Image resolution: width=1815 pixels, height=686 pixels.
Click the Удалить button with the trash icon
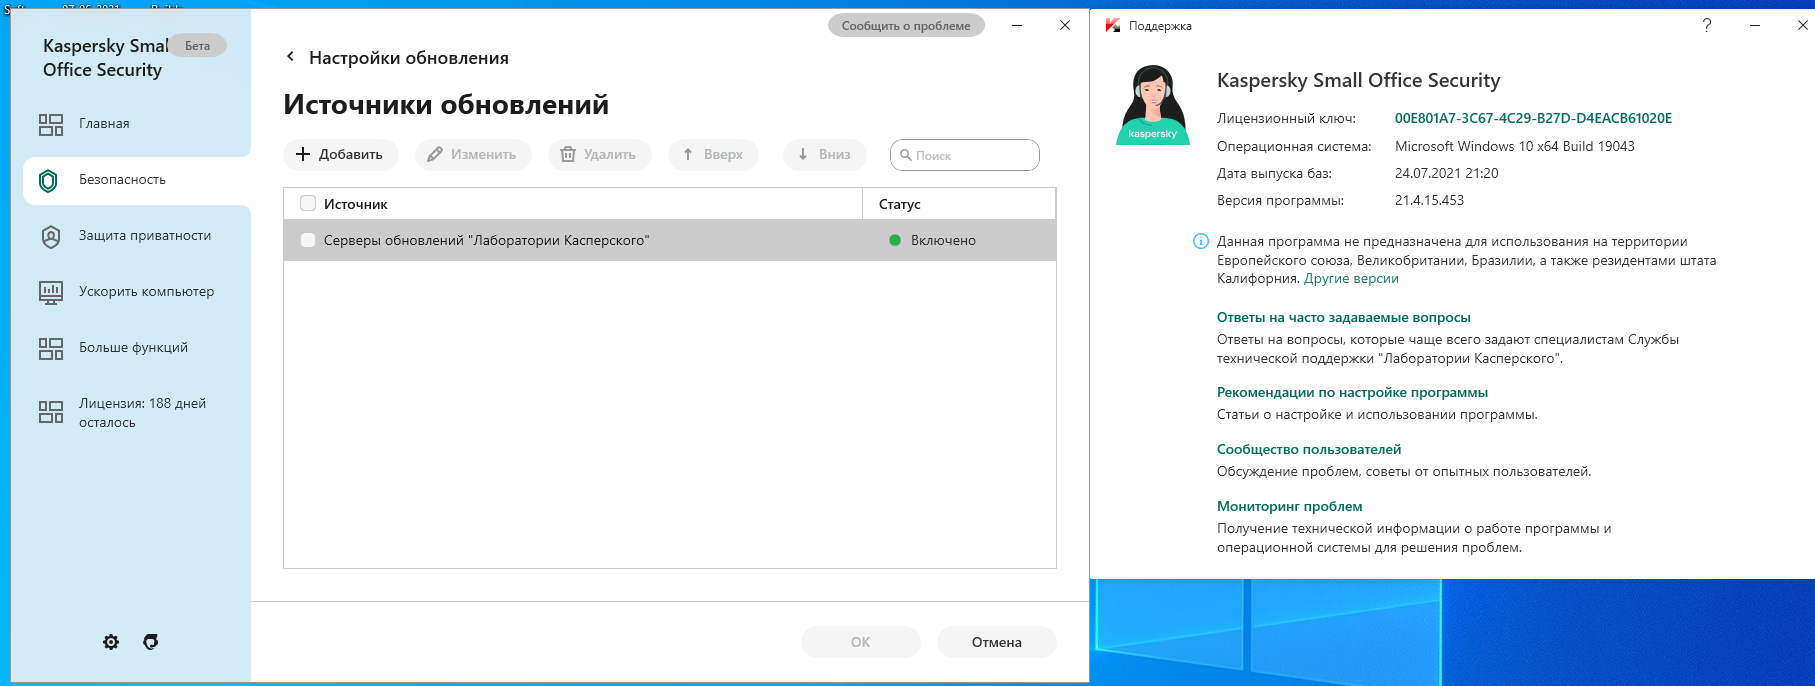tap(599, 155)
